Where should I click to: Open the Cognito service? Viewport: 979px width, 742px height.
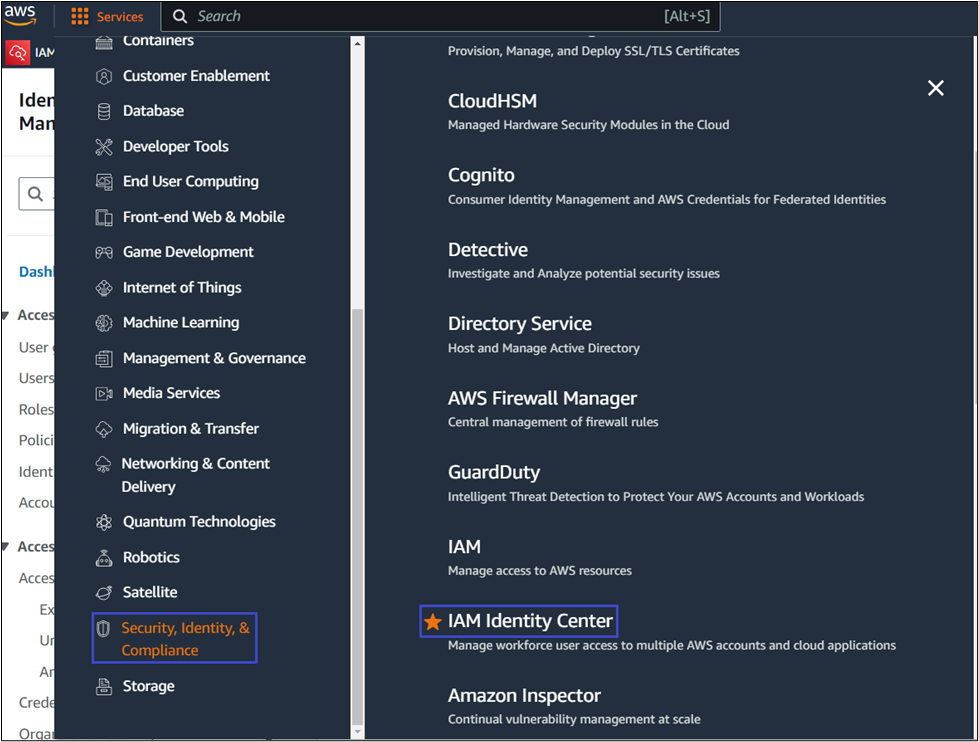tap(481, 174)
